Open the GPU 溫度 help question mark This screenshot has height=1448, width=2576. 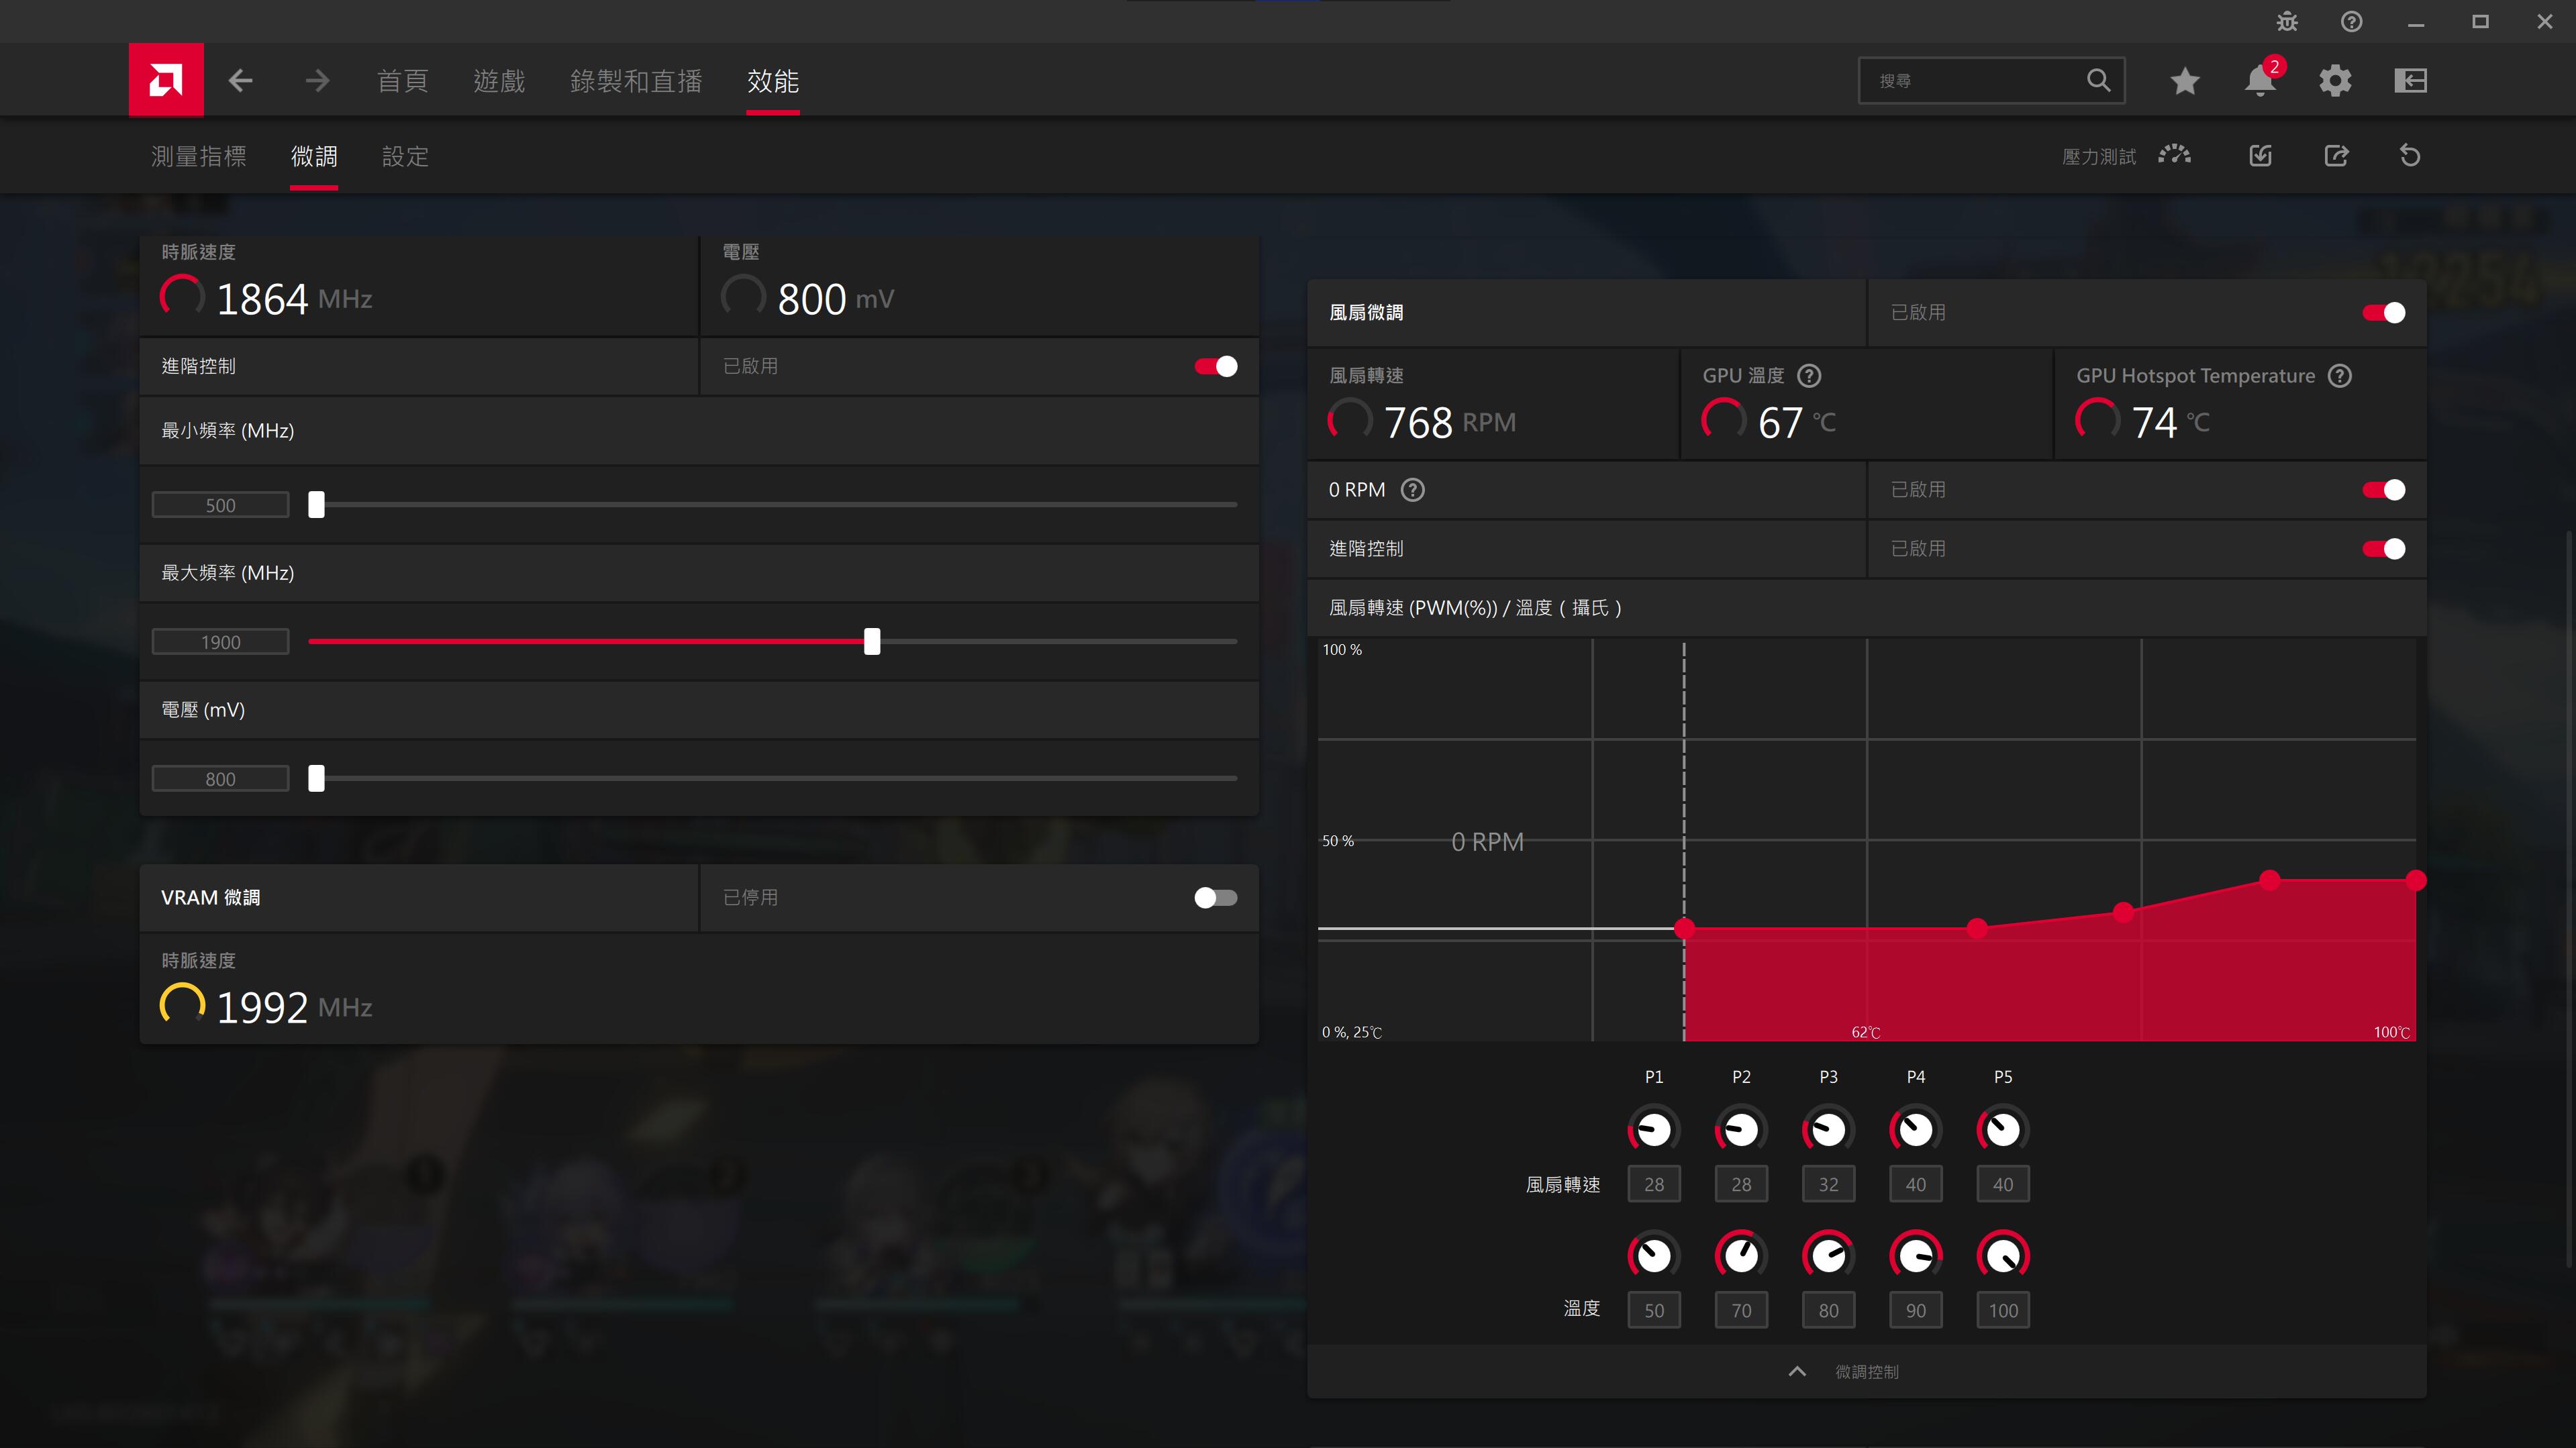point(1809,376)
